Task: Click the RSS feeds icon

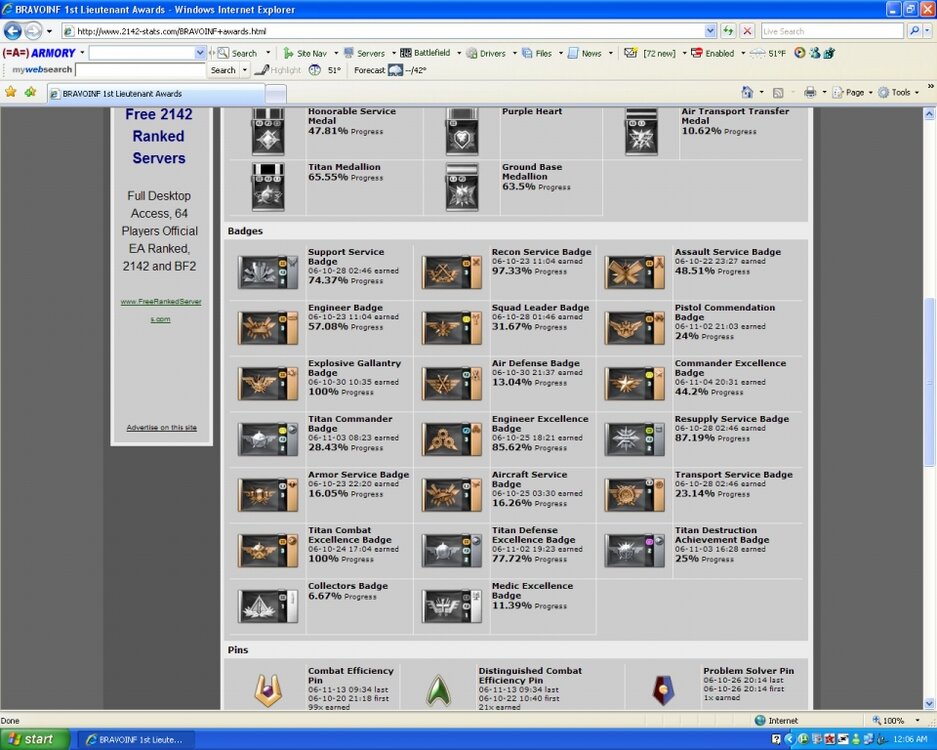Action: tap(778, 93)
